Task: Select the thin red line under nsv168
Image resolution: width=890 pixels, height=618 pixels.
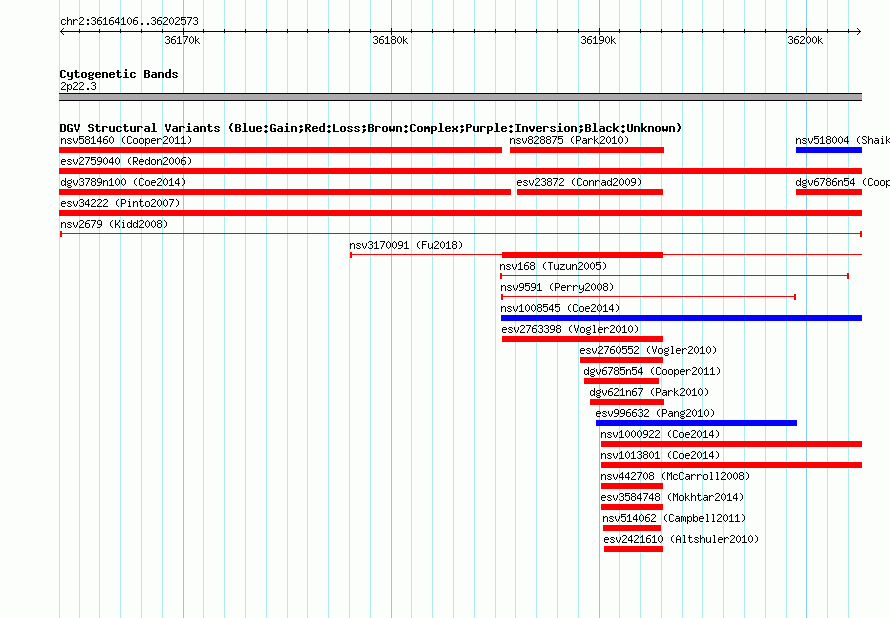Action: 674,276
